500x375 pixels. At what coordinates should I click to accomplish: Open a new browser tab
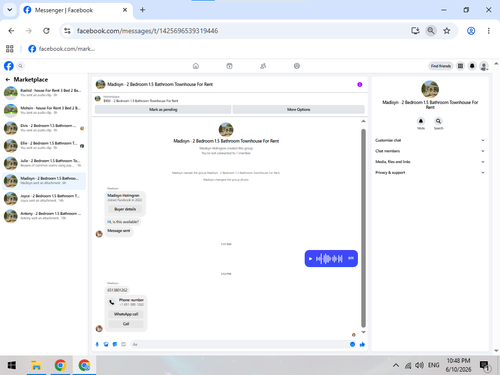[x=142, y=10]
